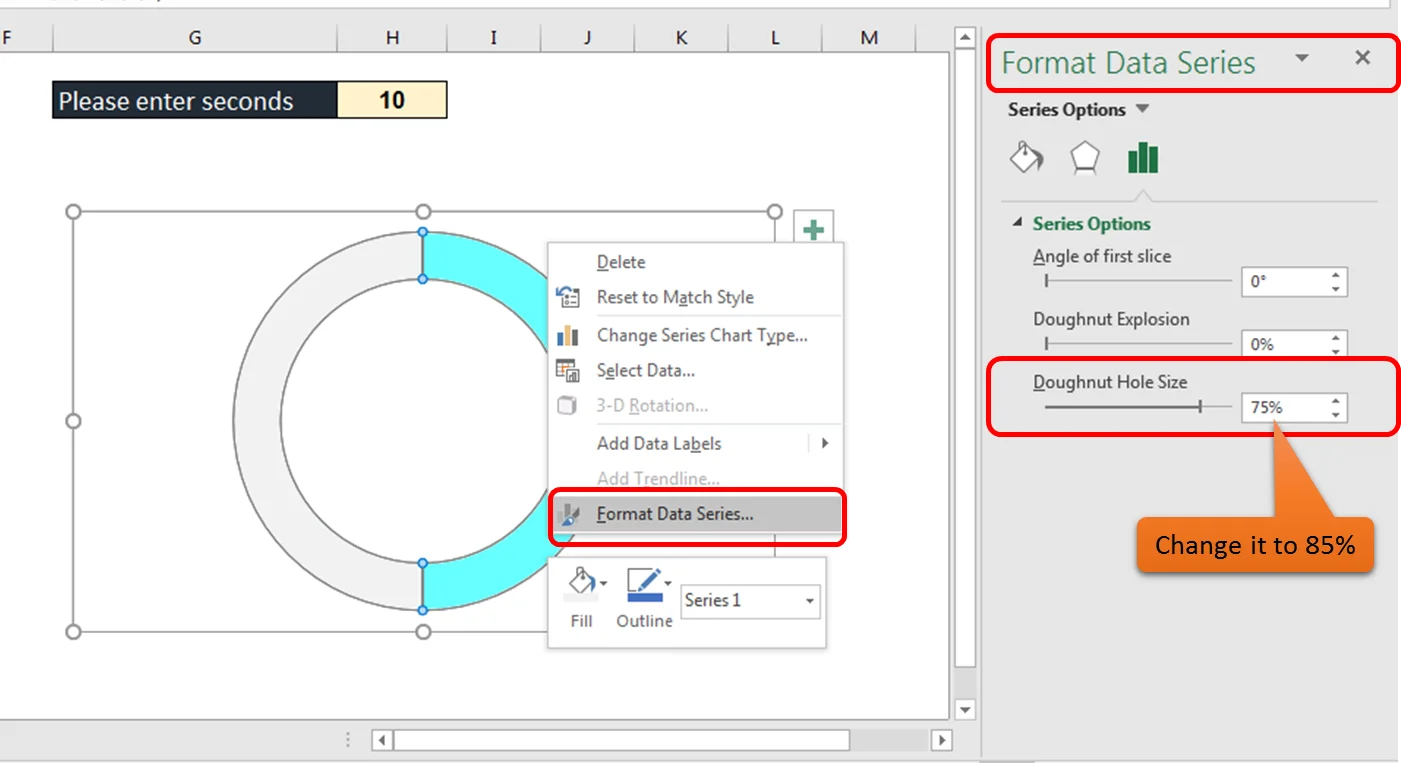Image resolution: width=1401 pixels, height=763 pixels.
Task: Click the Doughnut Hole Size percentage field
Action: [1282, 408]
